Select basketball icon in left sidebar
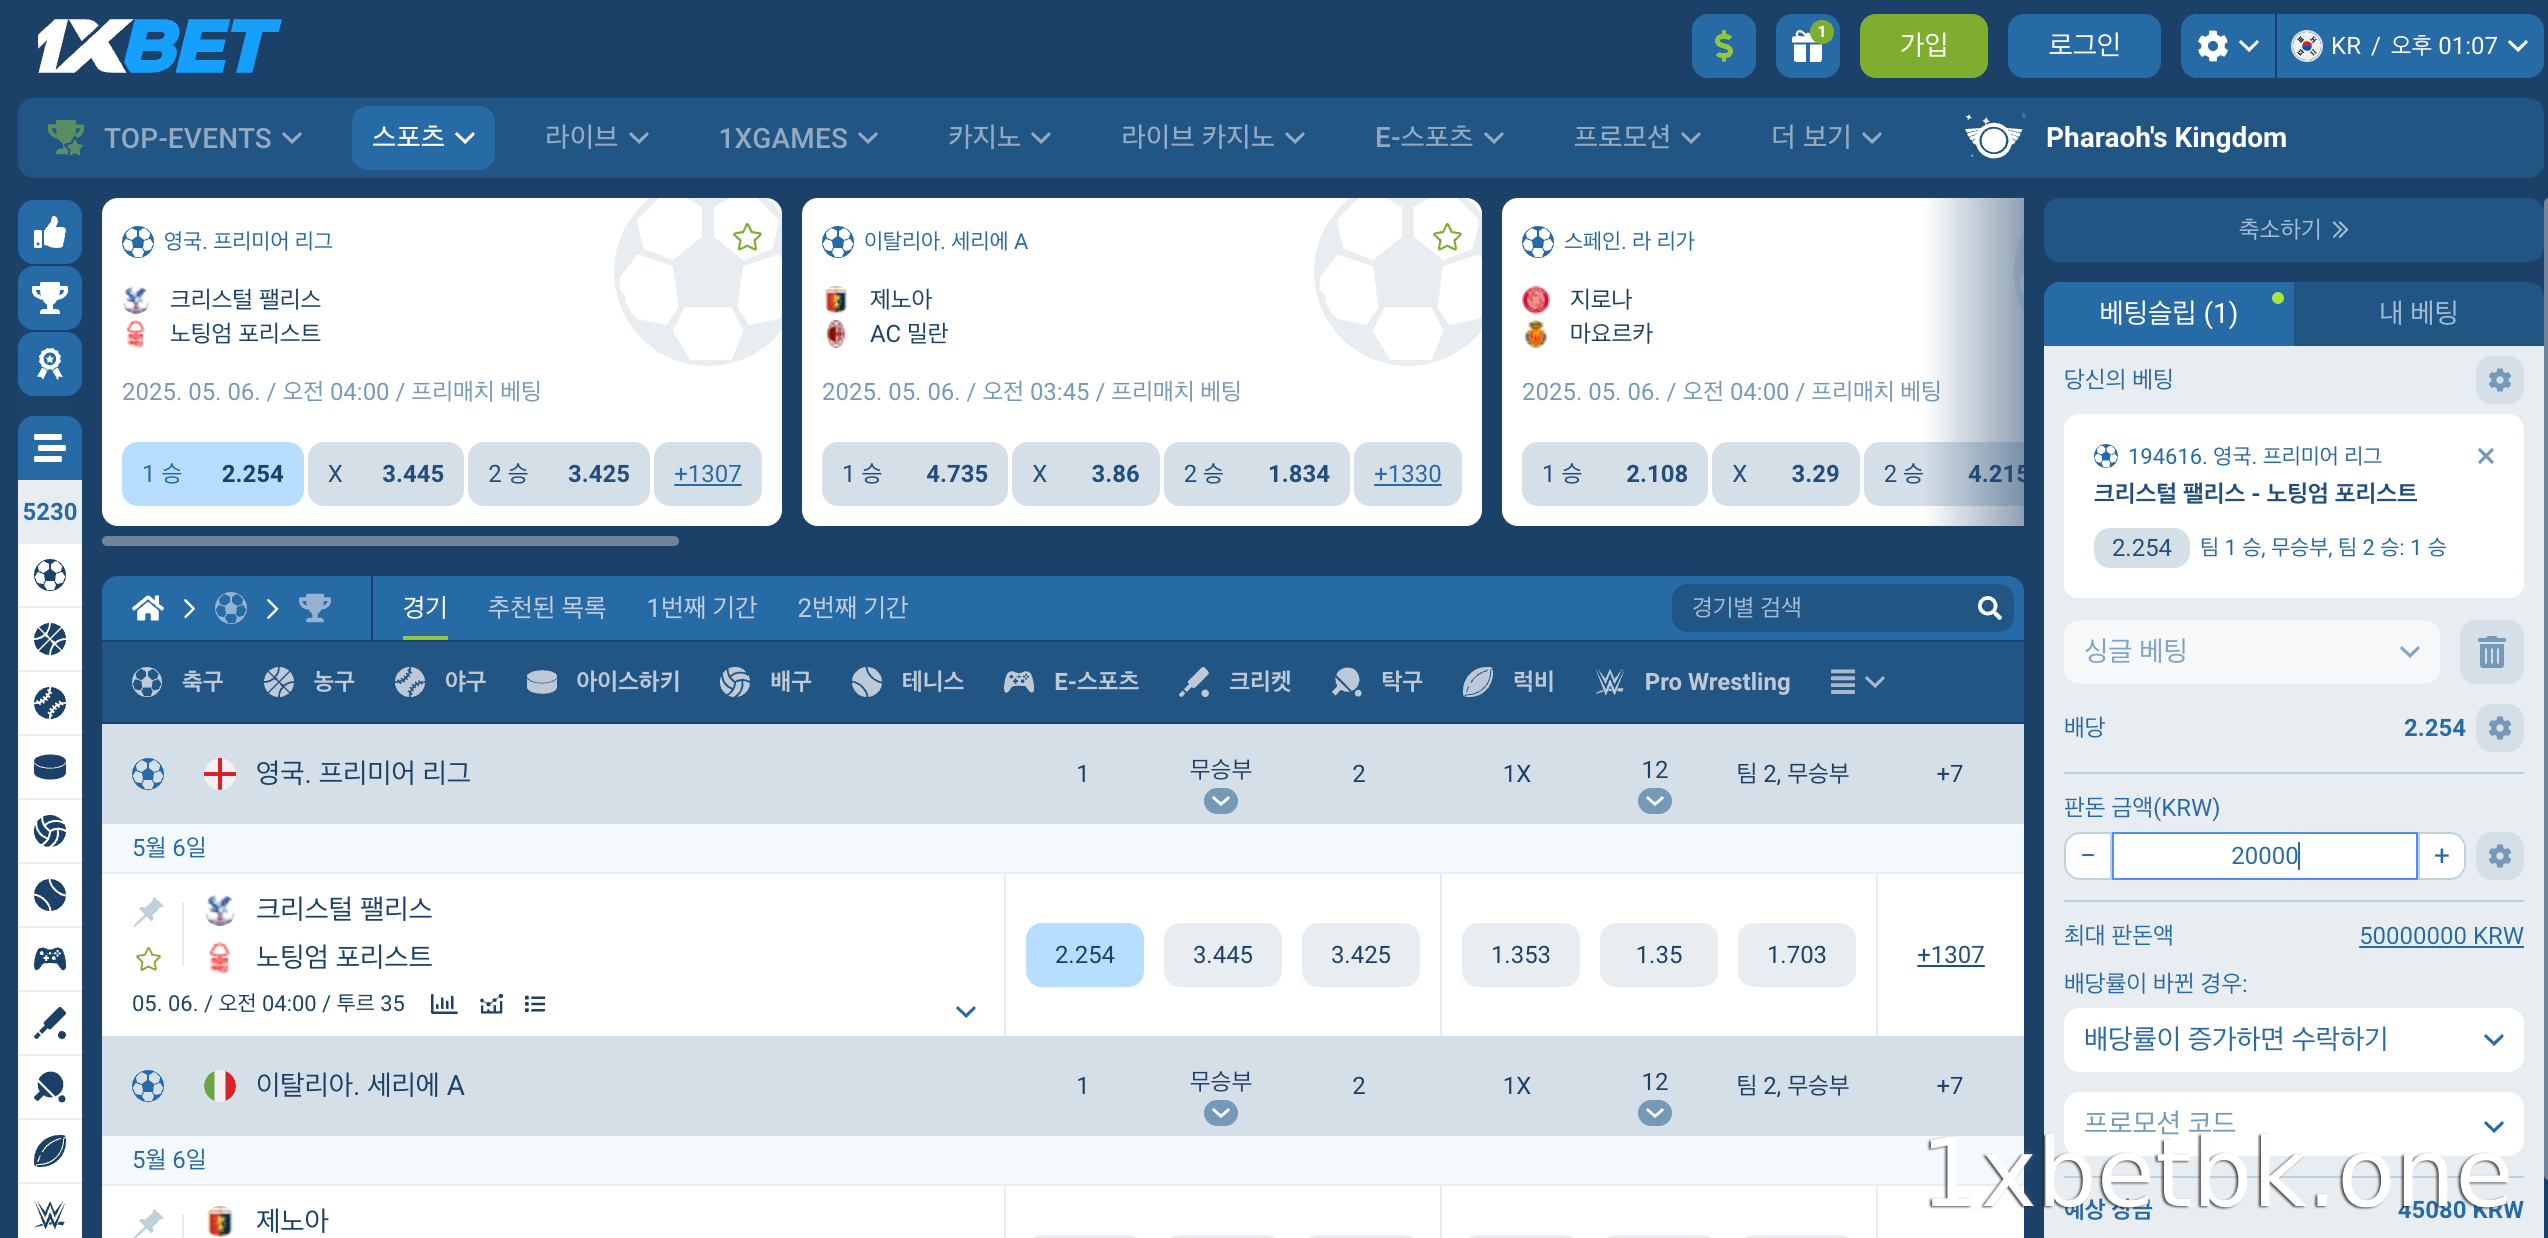The image size is (2548, 1238). click(50, 639)
